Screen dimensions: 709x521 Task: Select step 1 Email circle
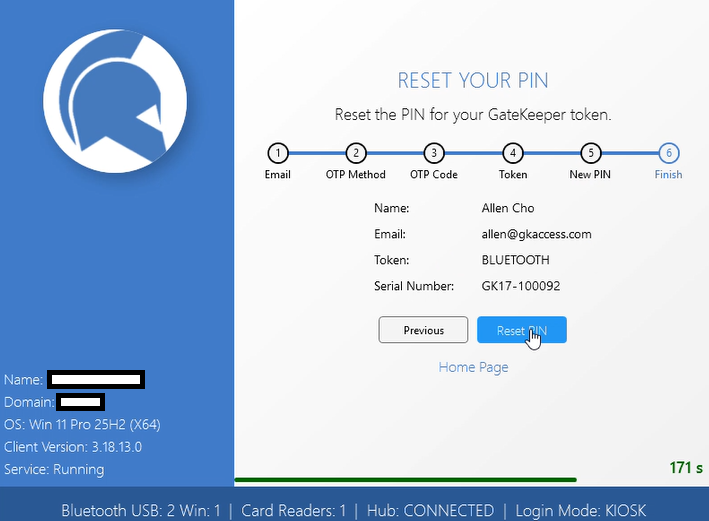coord(278,153)
